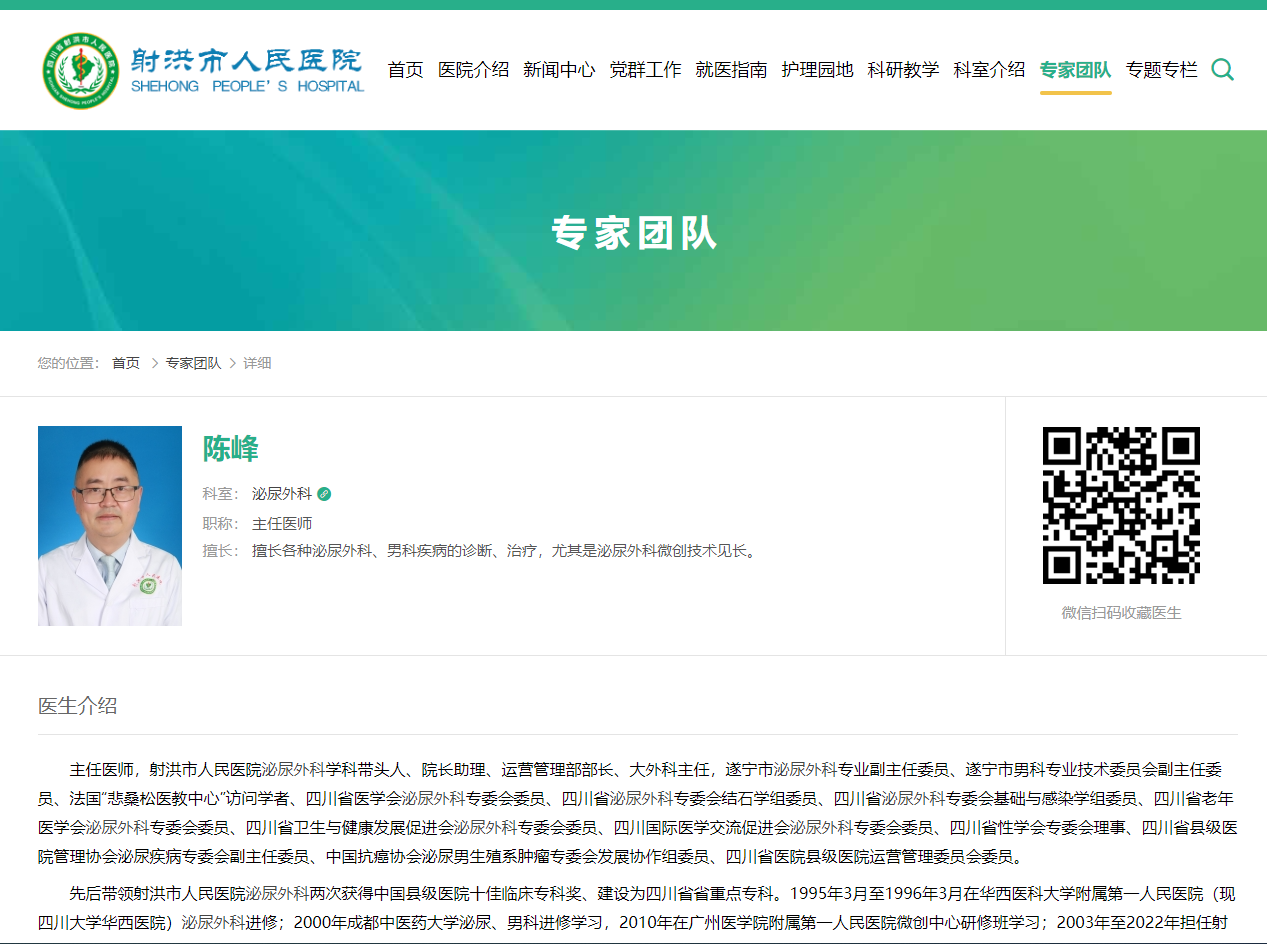Click the 泌尿外科 department link
The height and width of the screenshot is (944, 1267).
[282, 494]
